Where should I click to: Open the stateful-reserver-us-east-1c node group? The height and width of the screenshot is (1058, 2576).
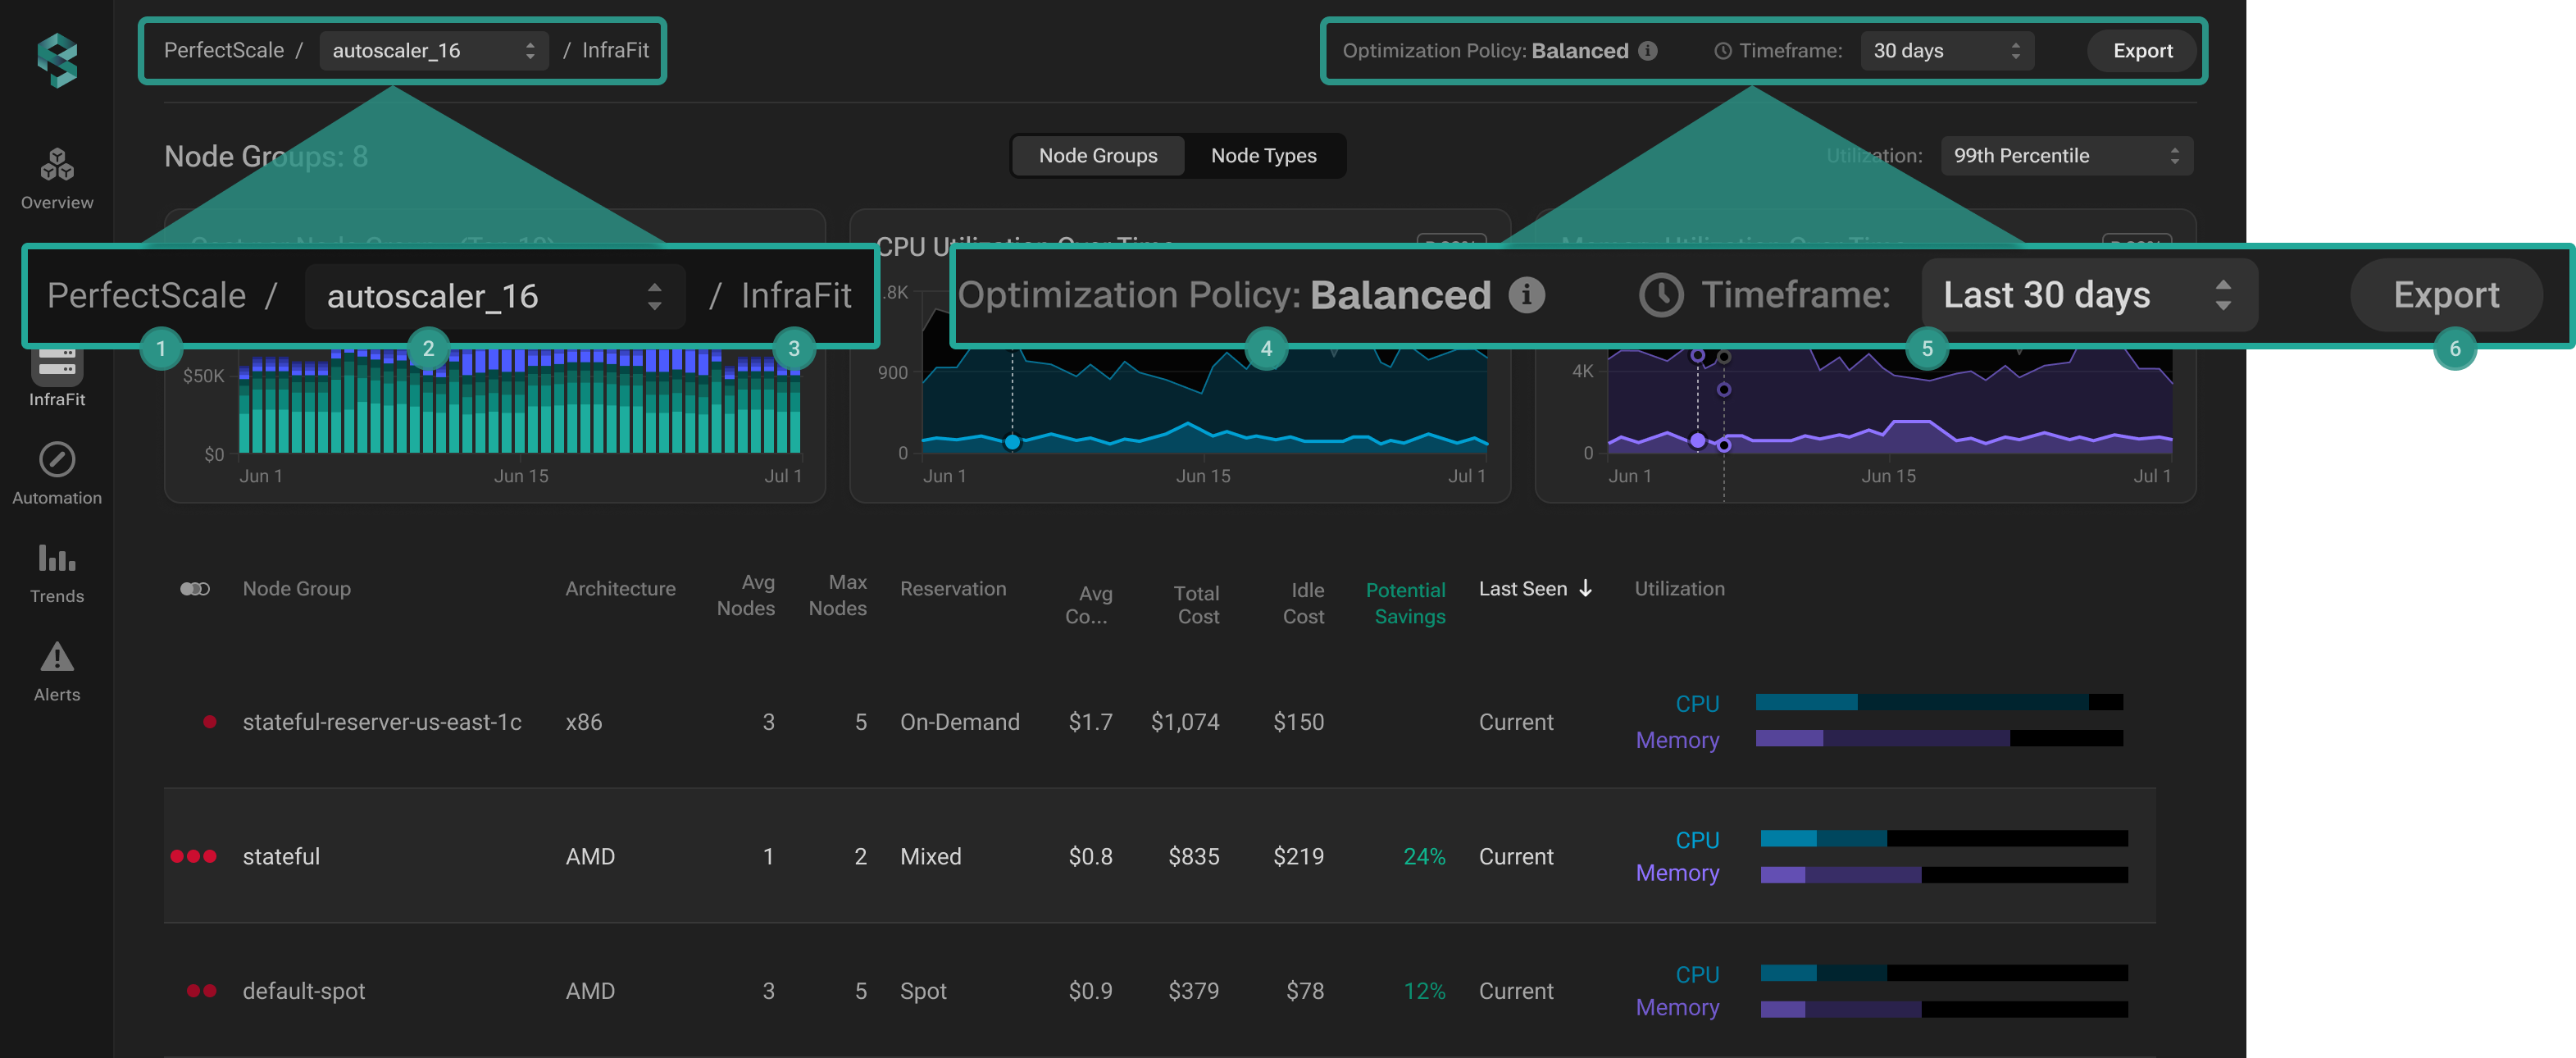382,722
